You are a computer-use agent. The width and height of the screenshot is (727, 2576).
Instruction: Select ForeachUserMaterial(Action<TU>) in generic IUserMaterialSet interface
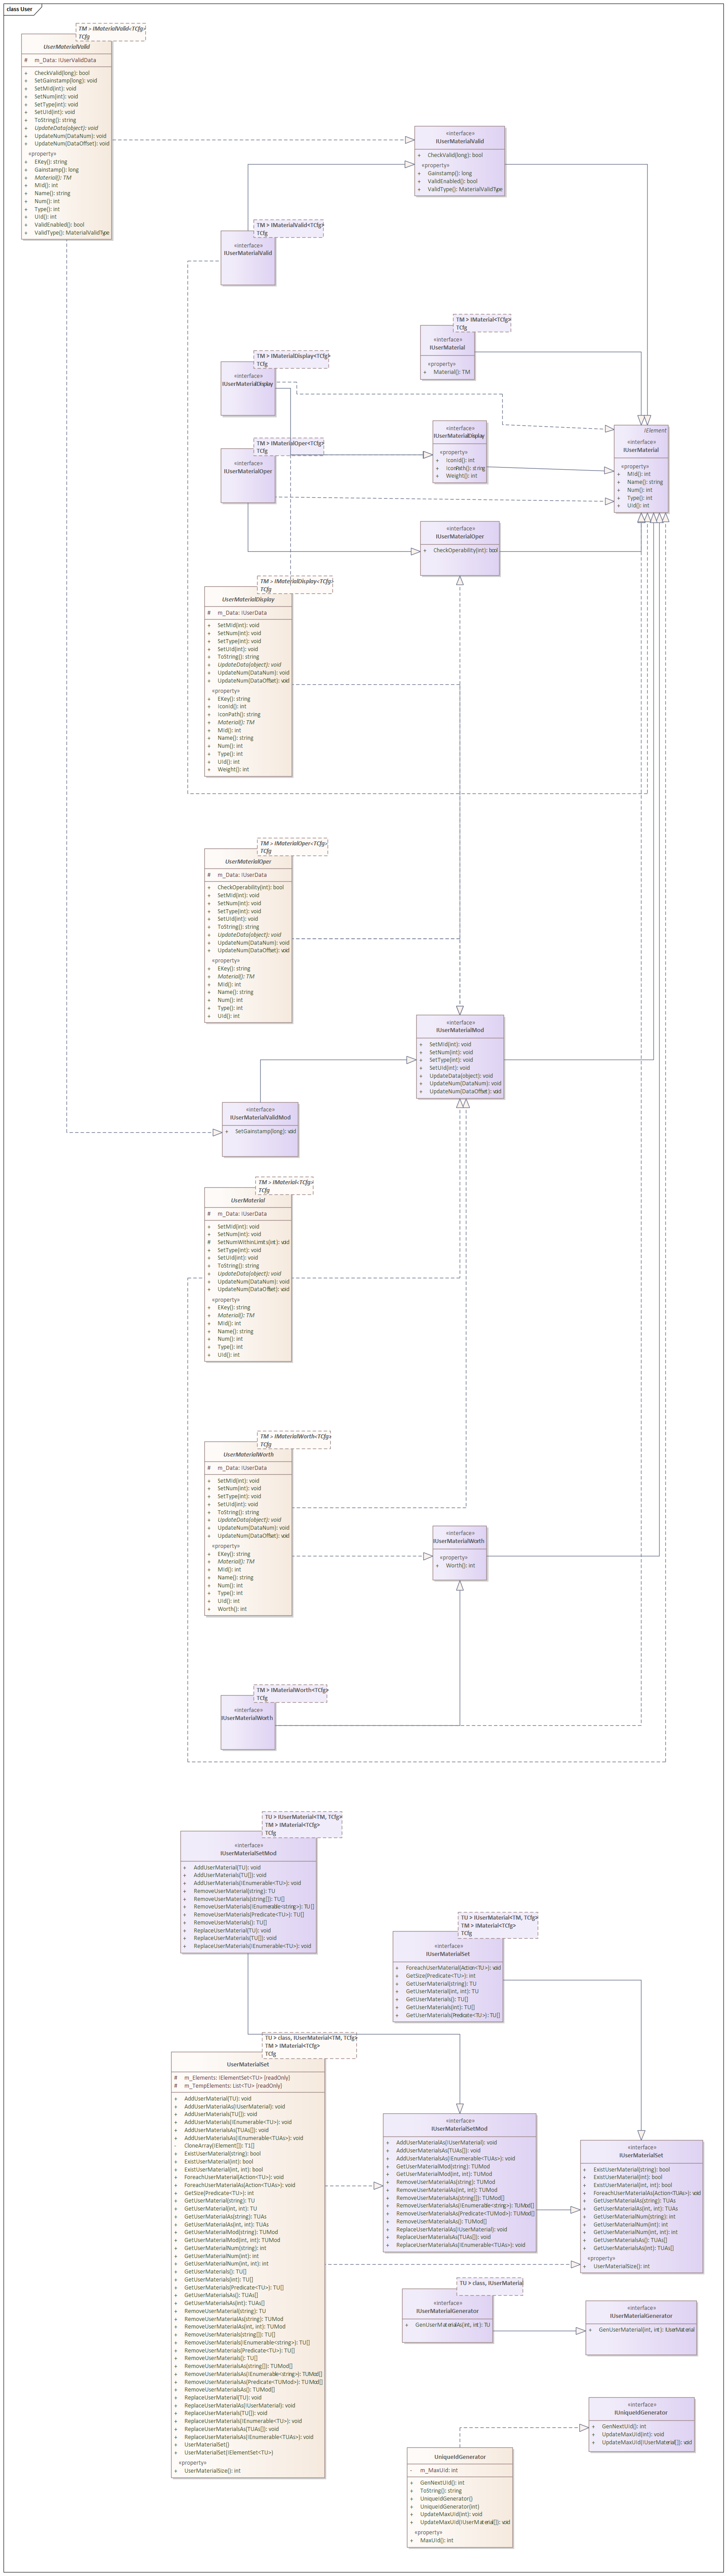(x=453, y=1968)
